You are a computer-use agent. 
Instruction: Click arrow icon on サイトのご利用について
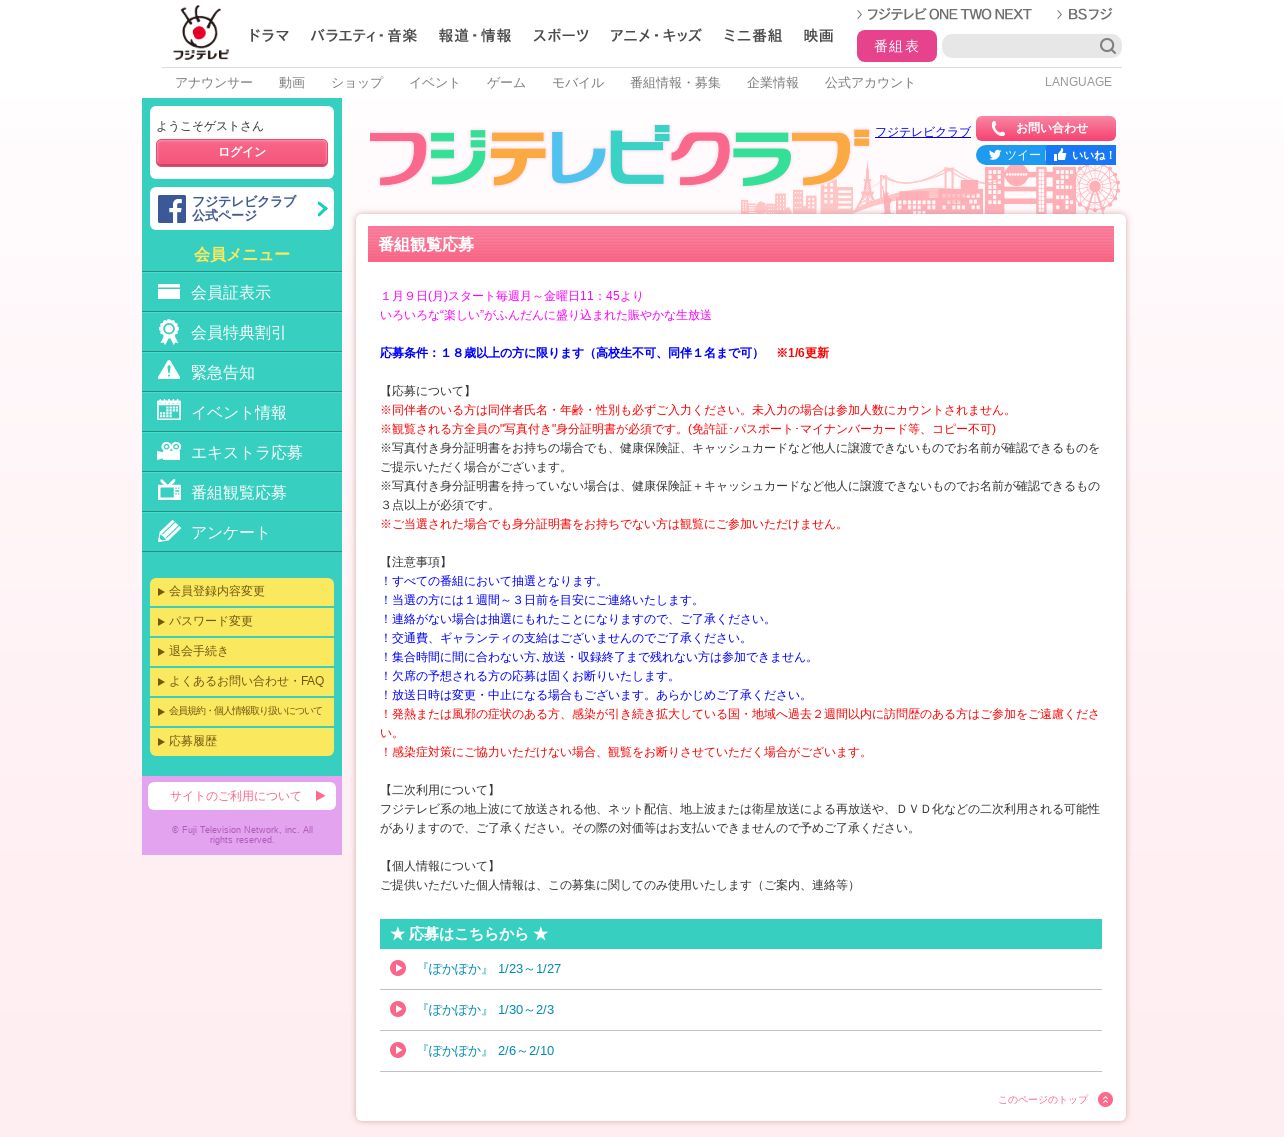click(x=320, y=796)
